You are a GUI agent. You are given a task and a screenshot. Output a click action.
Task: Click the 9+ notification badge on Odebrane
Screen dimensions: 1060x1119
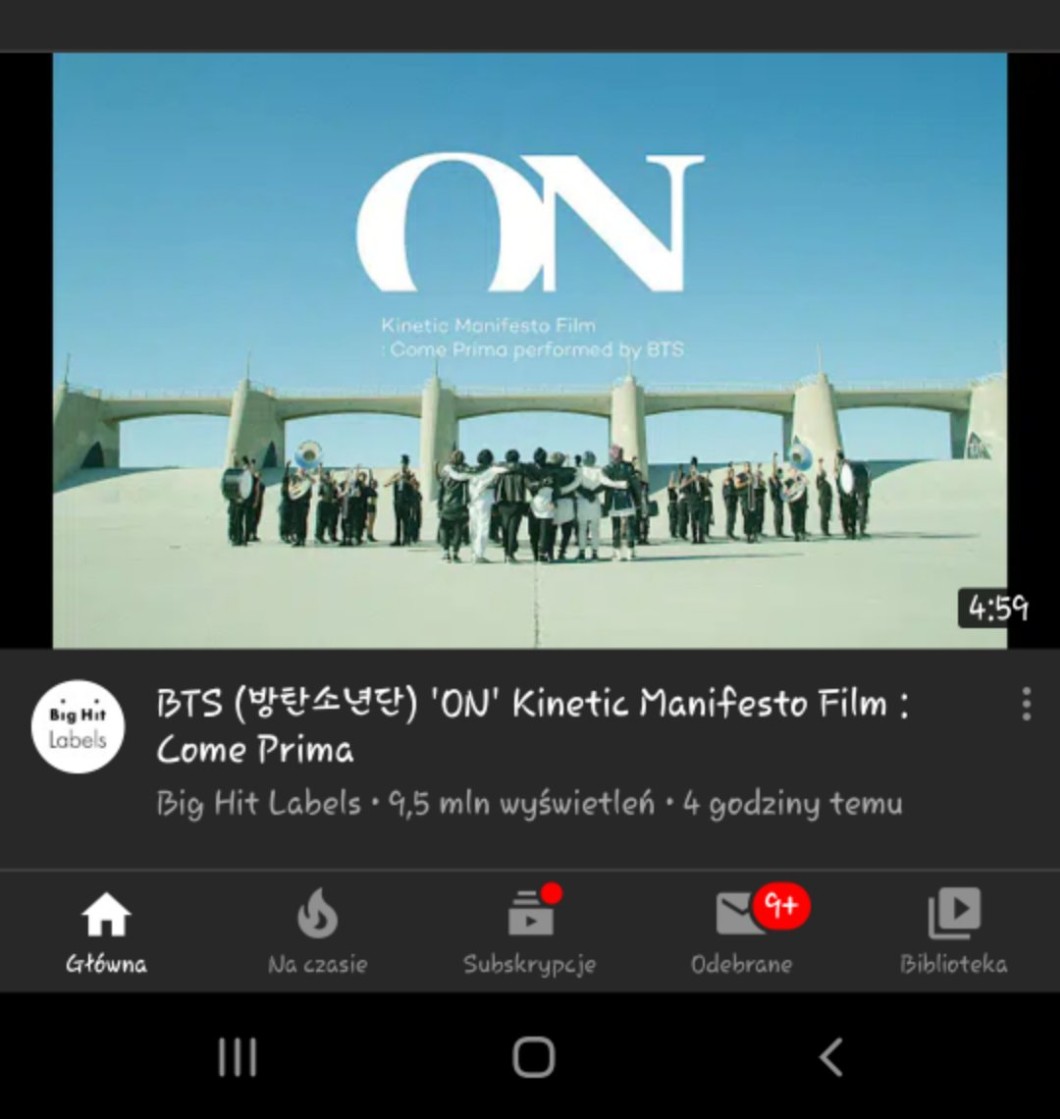pos(782,906)
